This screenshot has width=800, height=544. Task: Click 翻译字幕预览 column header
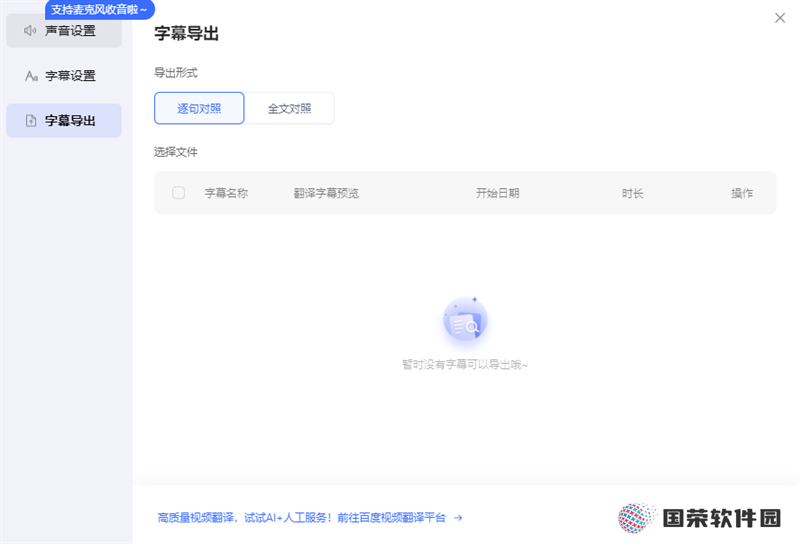[x=326, y=193]
